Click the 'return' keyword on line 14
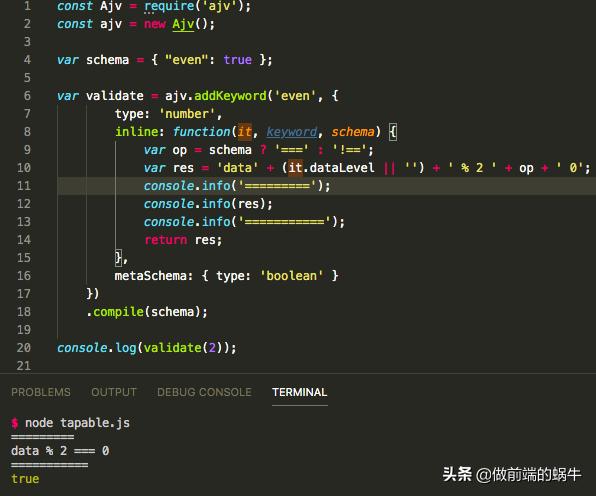The width and height of the screenshot is (596, 496). pos(166,240)
